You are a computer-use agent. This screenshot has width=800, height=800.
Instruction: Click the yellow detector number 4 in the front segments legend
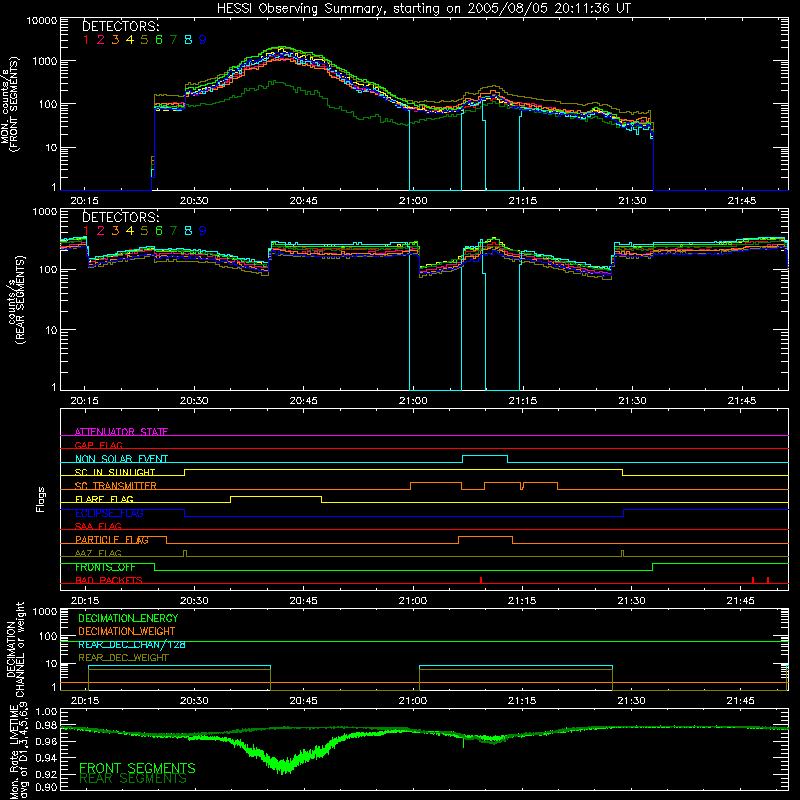click(130, 40)
